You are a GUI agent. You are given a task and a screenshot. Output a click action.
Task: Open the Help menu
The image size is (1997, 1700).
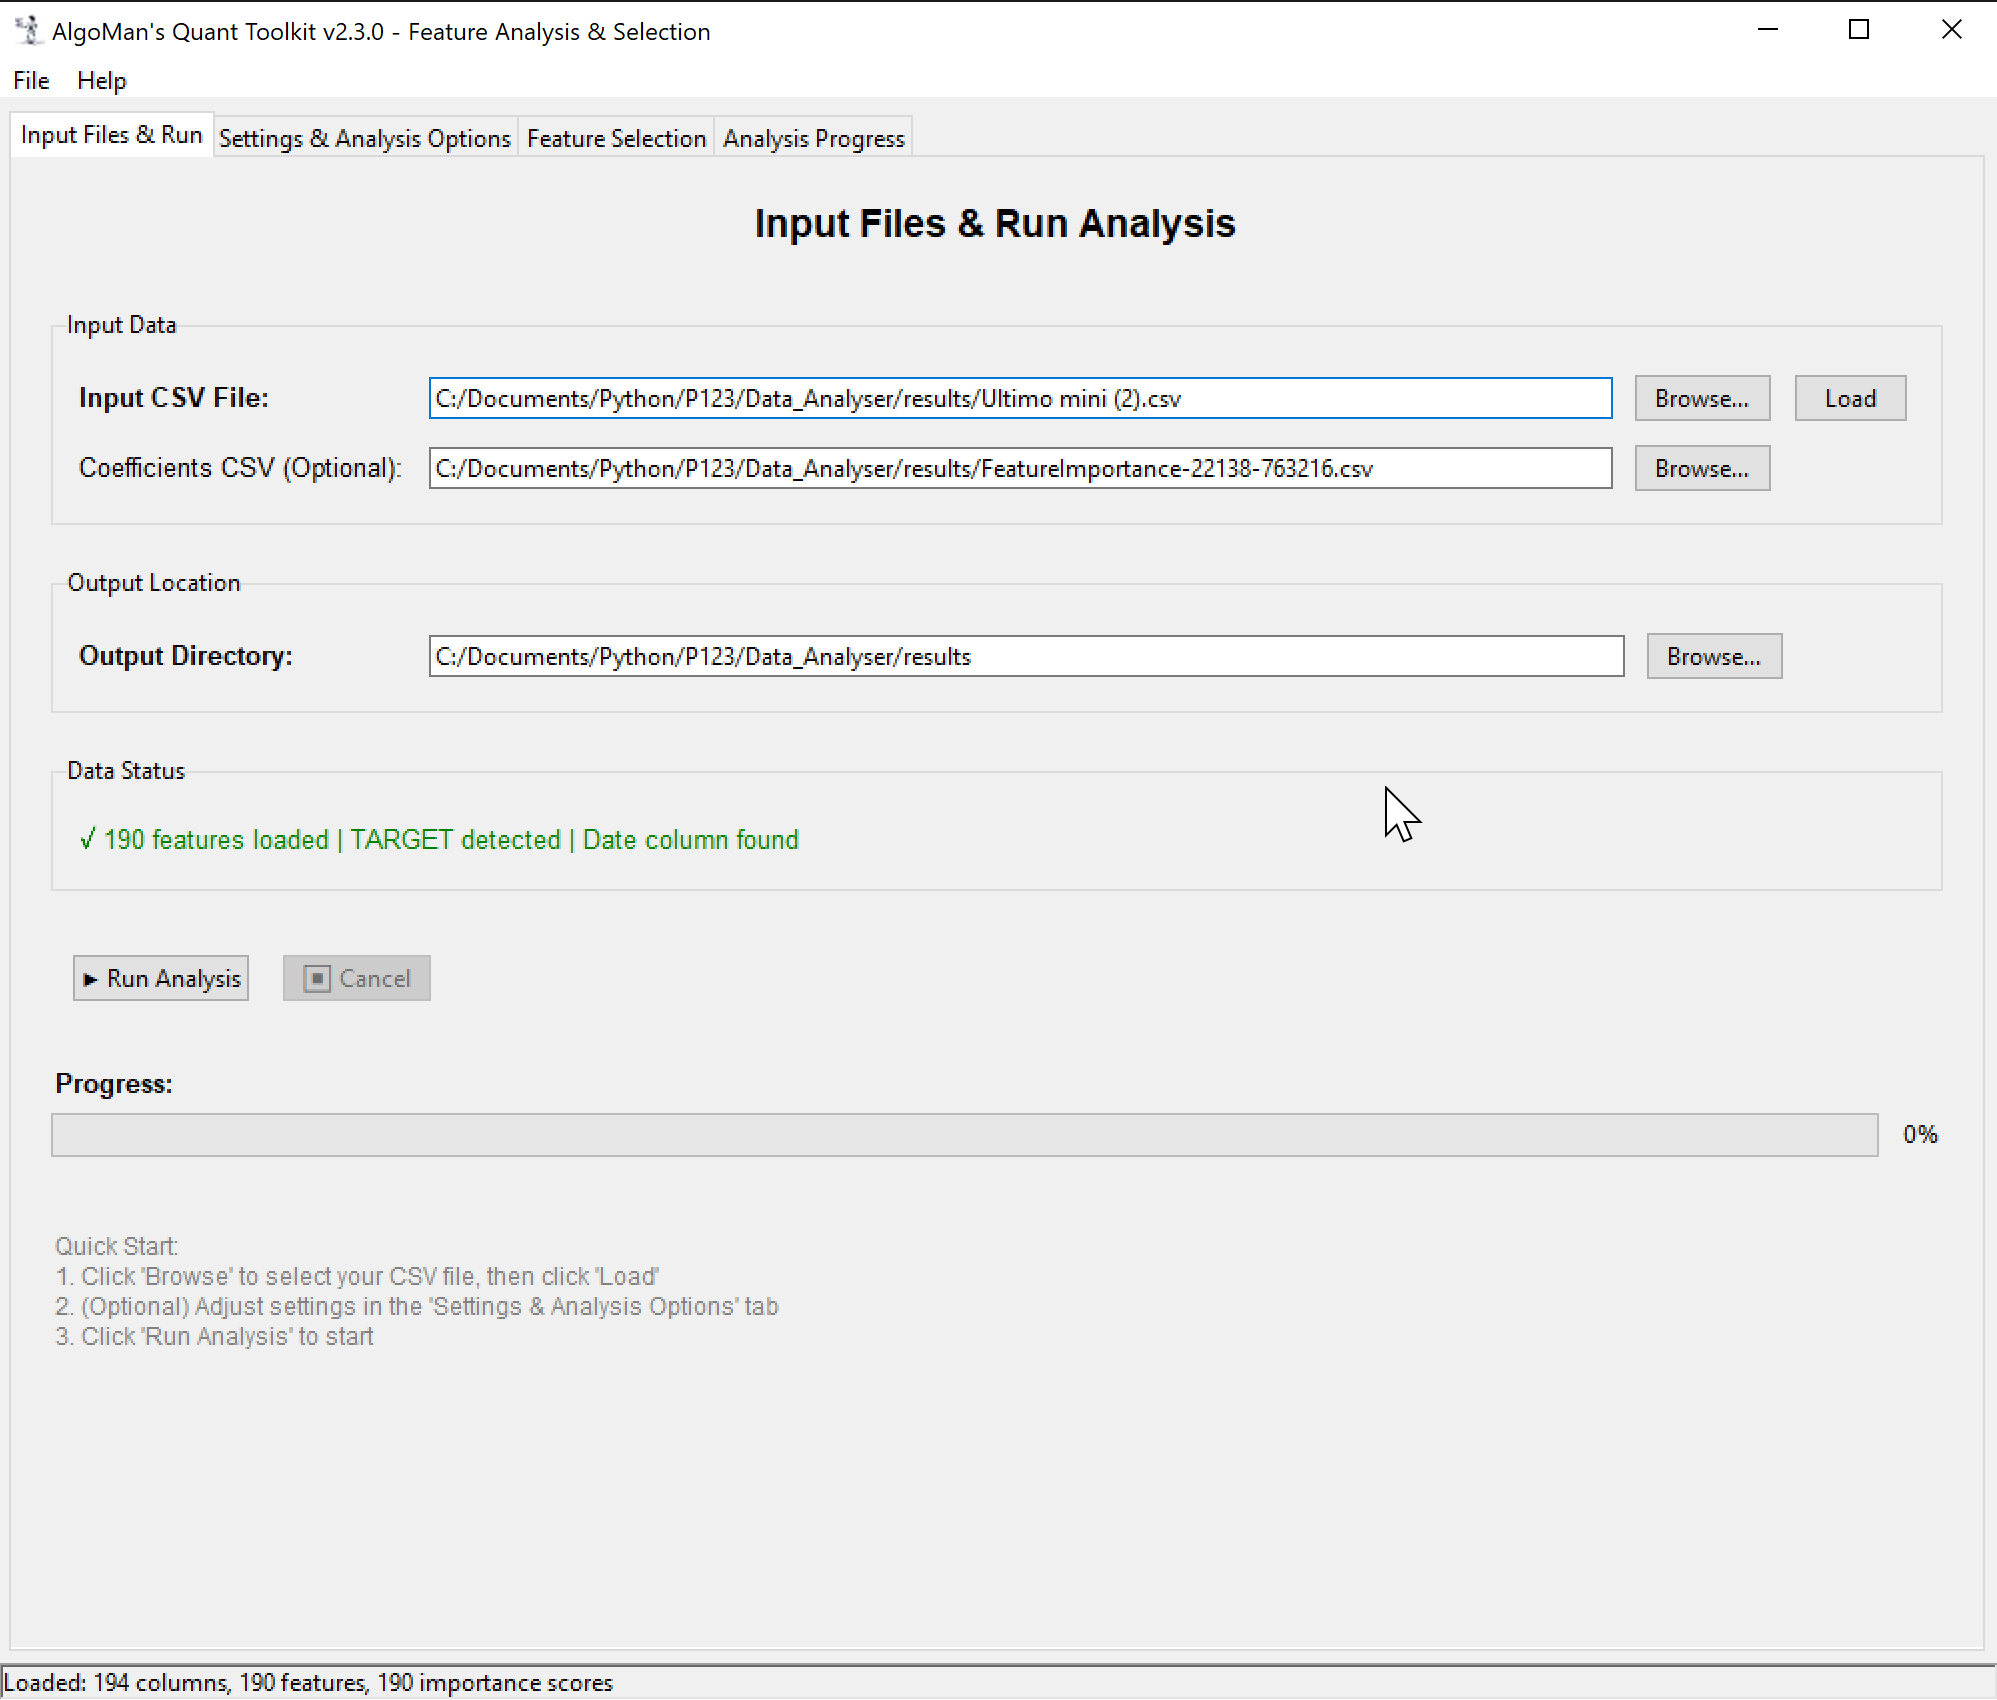pyautogui.click(x=101, y=81)
